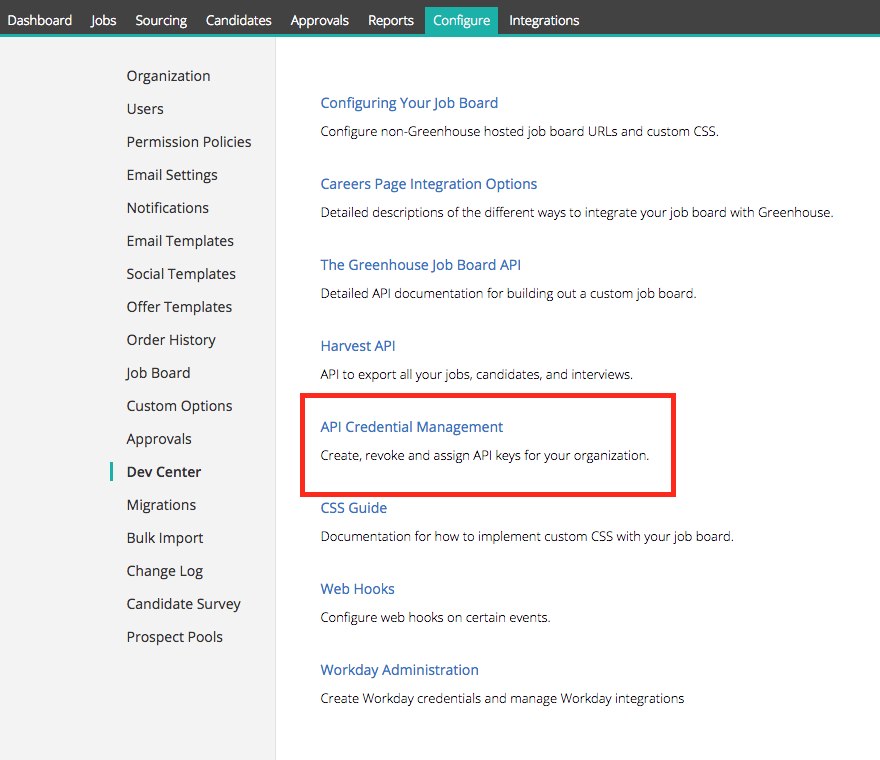
Task: Click 'Detailed descriptions of the different ways' text
Action: tap(577, 213)
